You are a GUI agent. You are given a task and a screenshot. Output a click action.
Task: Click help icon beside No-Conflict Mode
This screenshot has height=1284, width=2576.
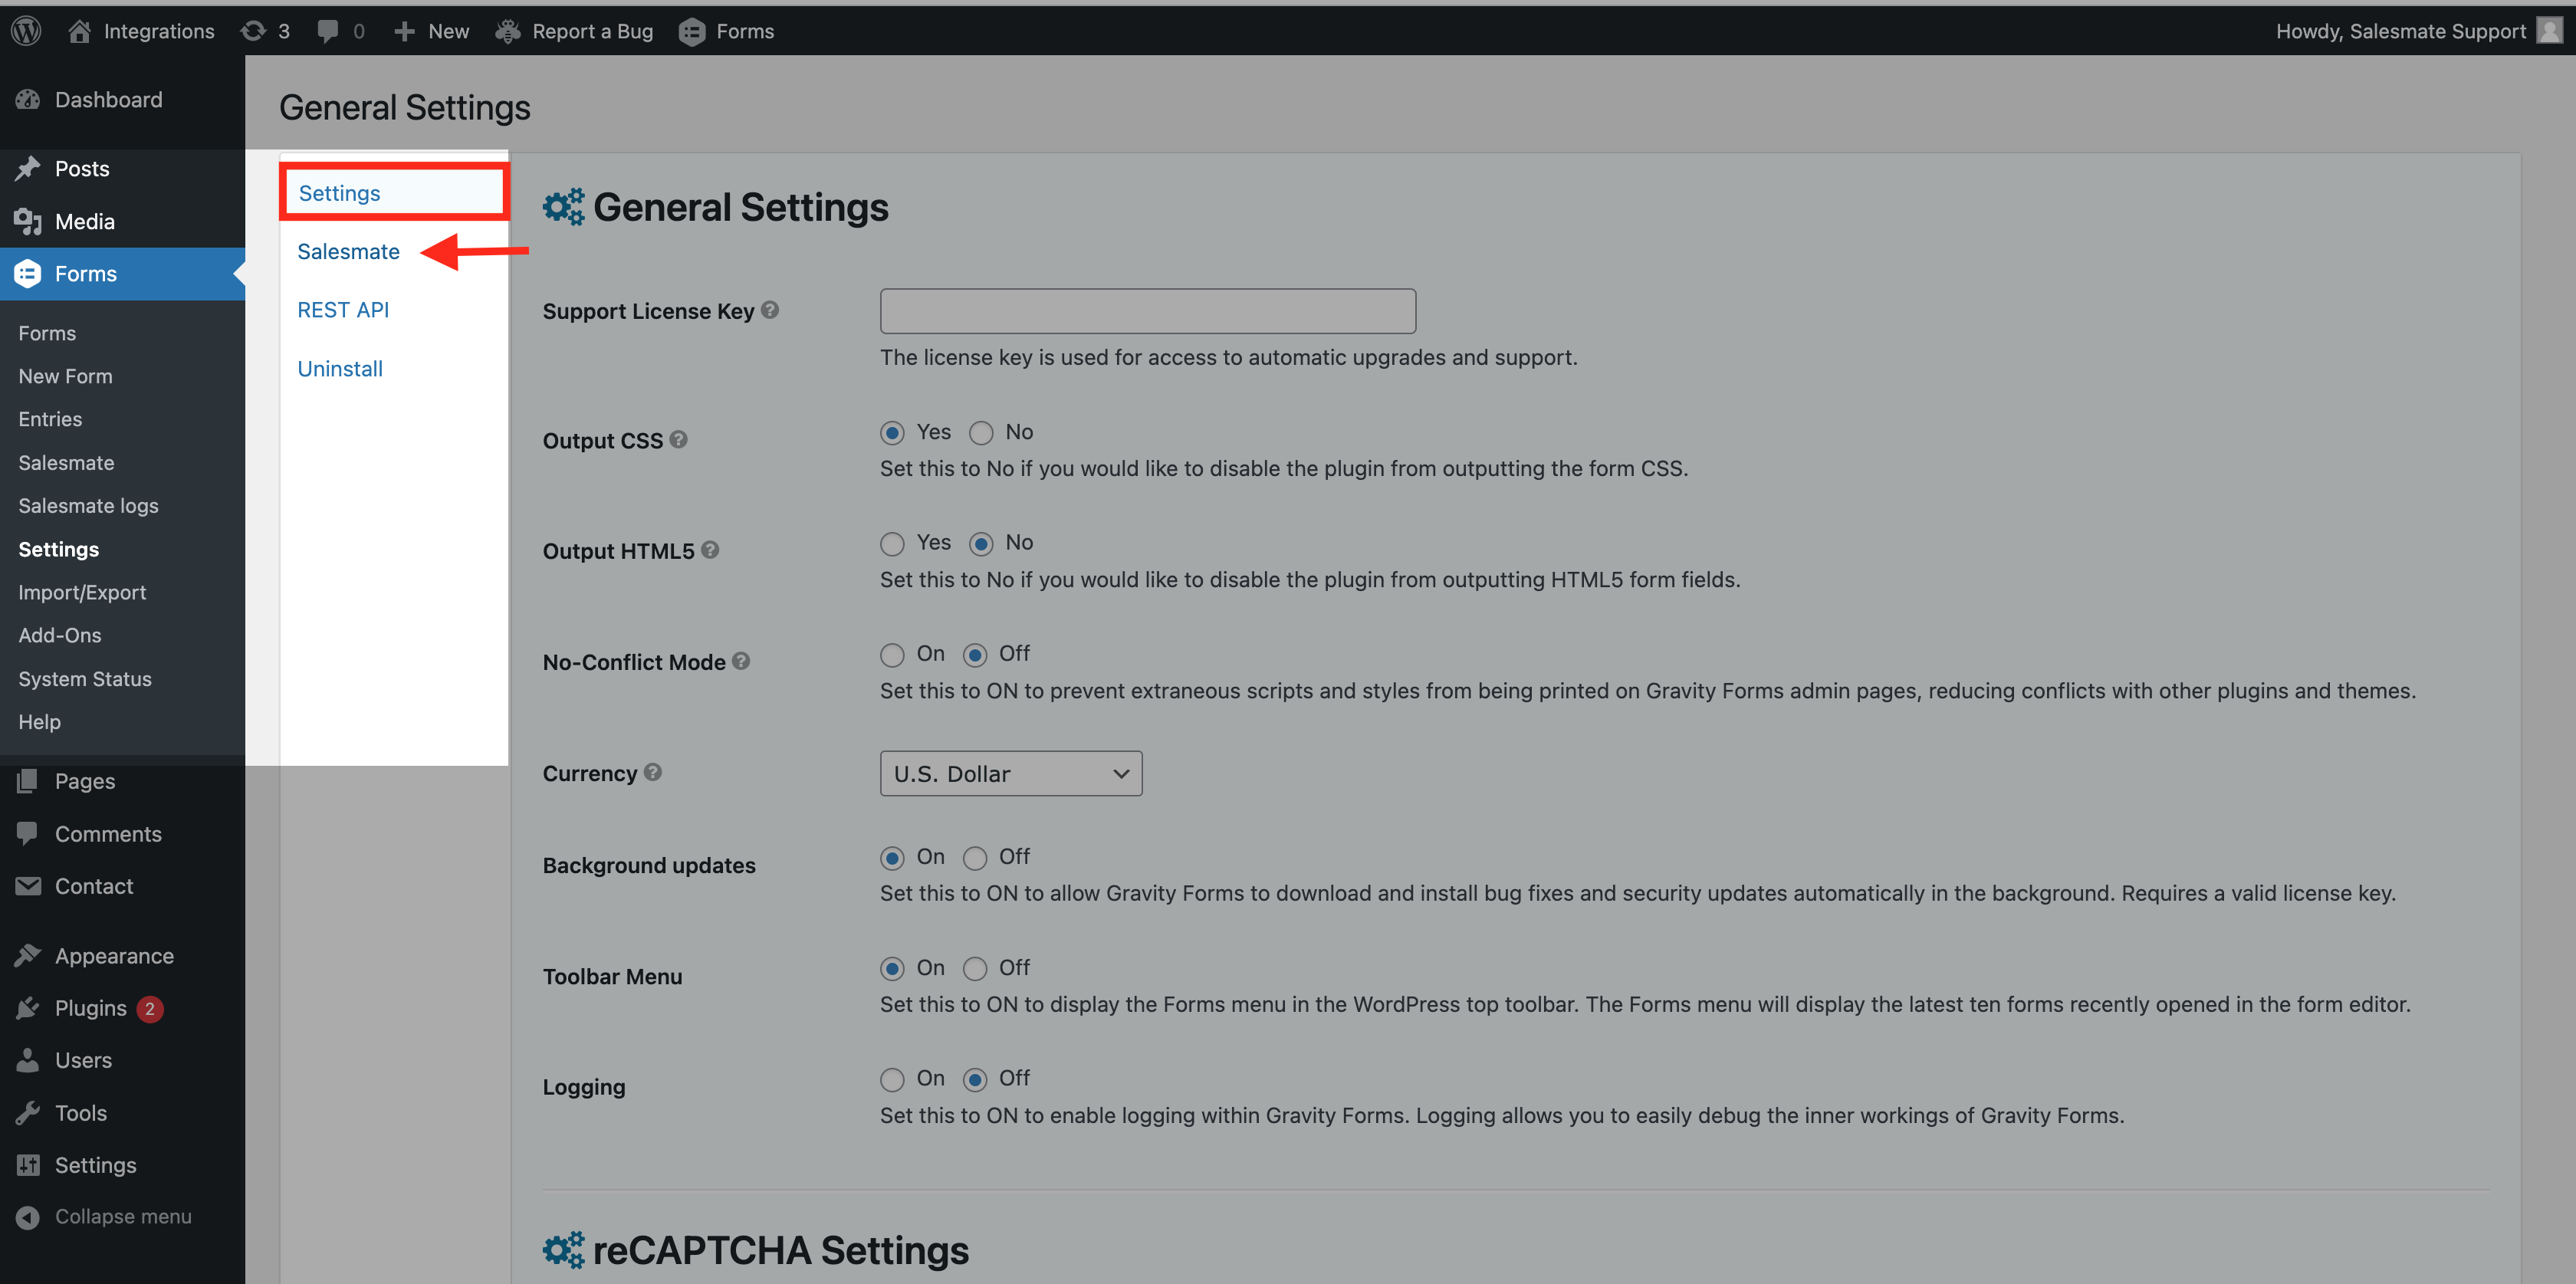[x=741, y=661]
